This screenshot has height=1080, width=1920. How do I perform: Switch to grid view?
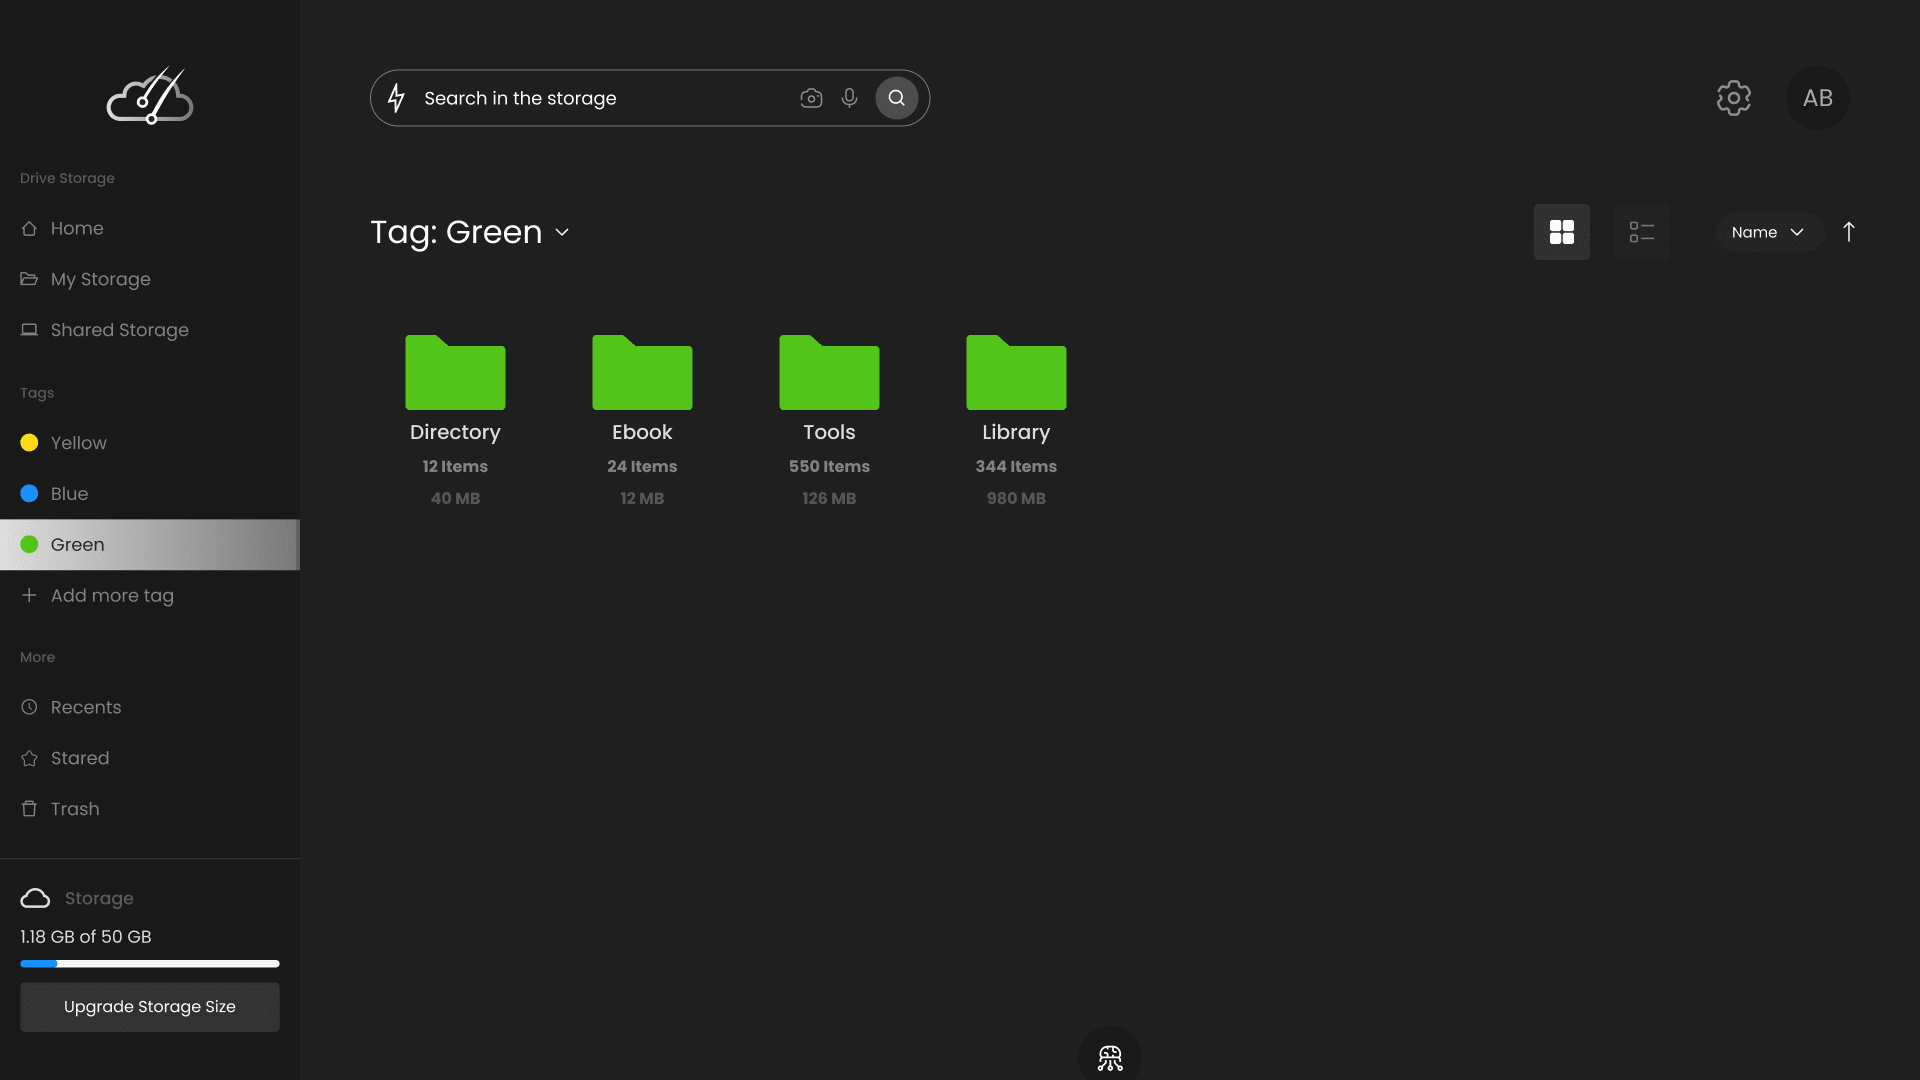coord(1562,232)
